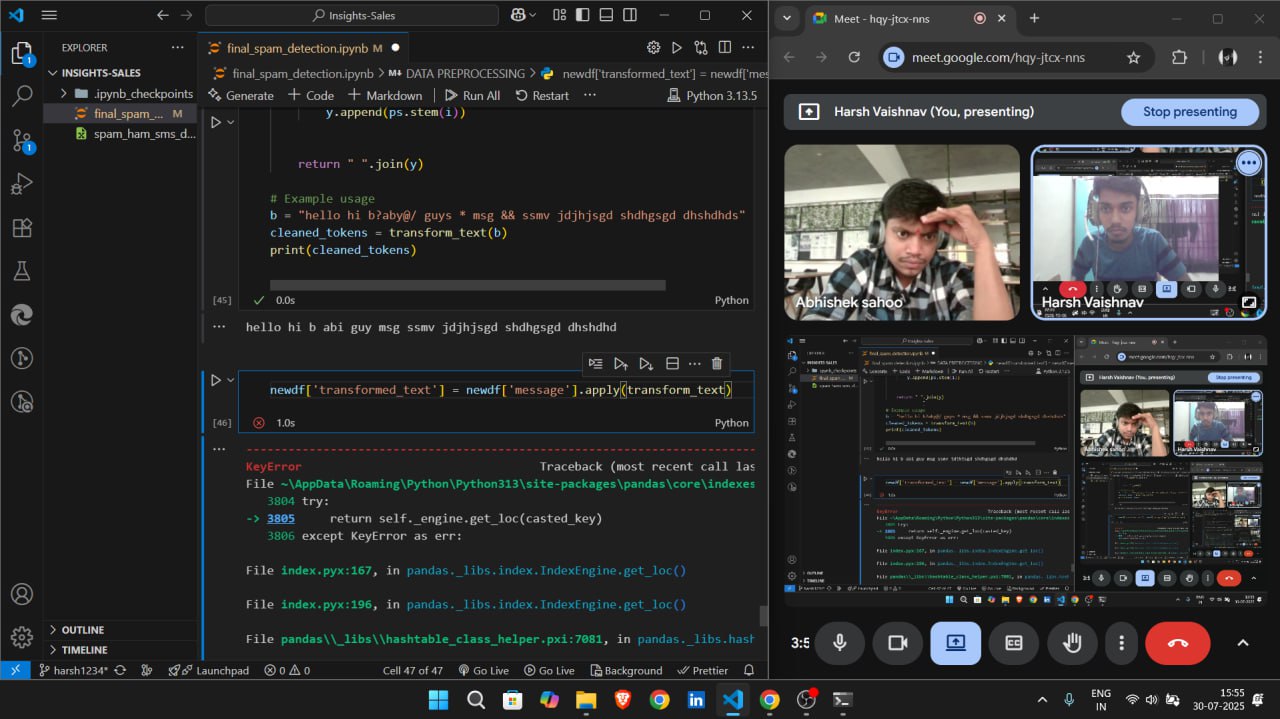
Task: Expand the OUTLINE section
Action: pyautogui.click(x=83, y=630)
